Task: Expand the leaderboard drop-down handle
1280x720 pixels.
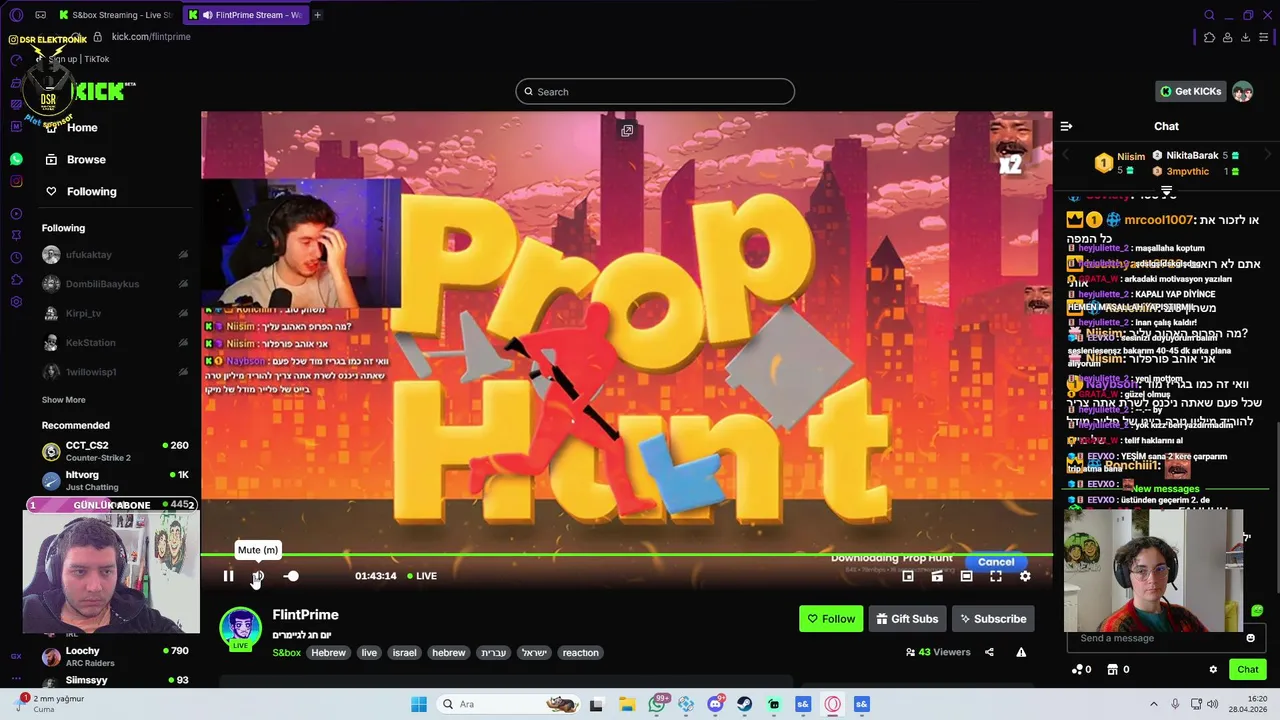Action: click(x=1166, y=190)
